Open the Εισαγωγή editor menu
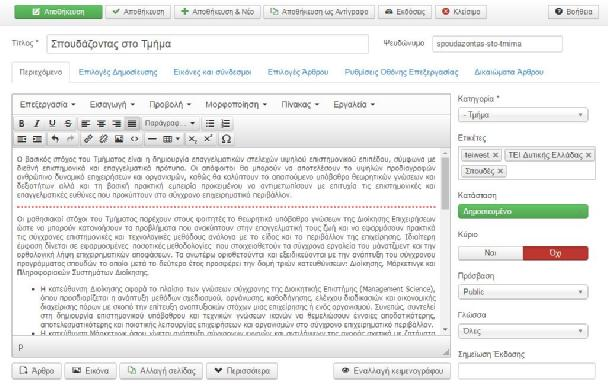Image resolution: width=608 pixels, height=387 pixels. (x=112, y=105)
